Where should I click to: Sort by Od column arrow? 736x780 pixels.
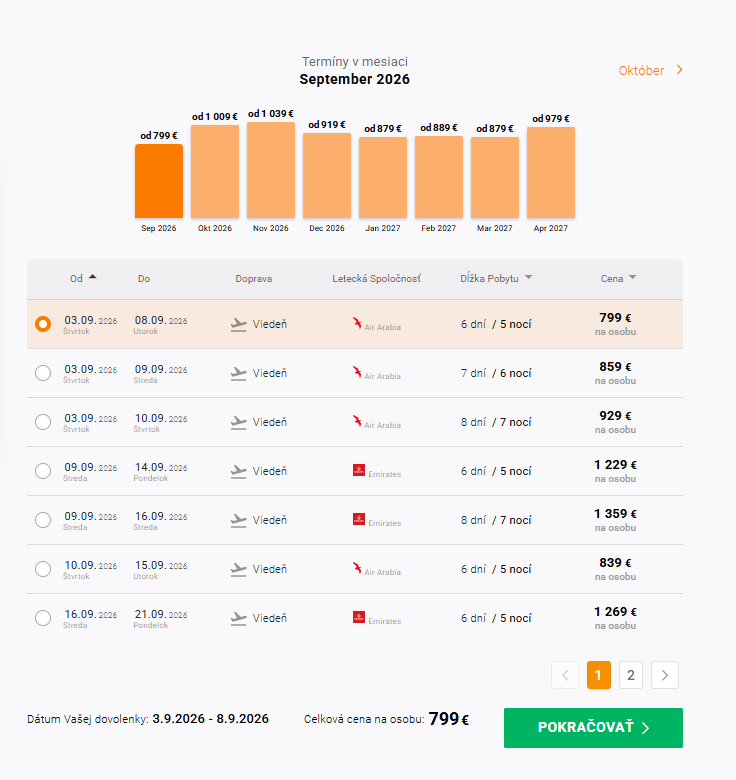(92, 277)
